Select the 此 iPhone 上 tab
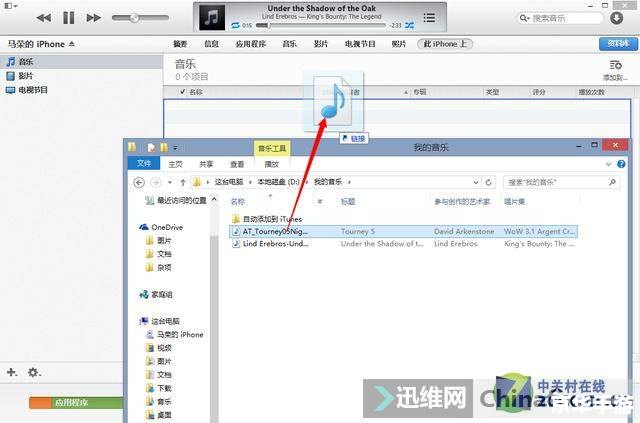 (445, 44)
